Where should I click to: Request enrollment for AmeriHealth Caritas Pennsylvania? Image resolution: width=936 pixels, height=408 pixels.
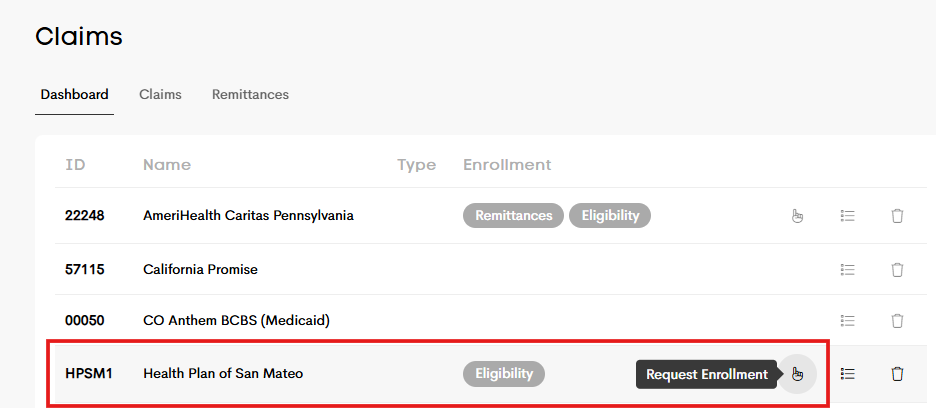797,216
